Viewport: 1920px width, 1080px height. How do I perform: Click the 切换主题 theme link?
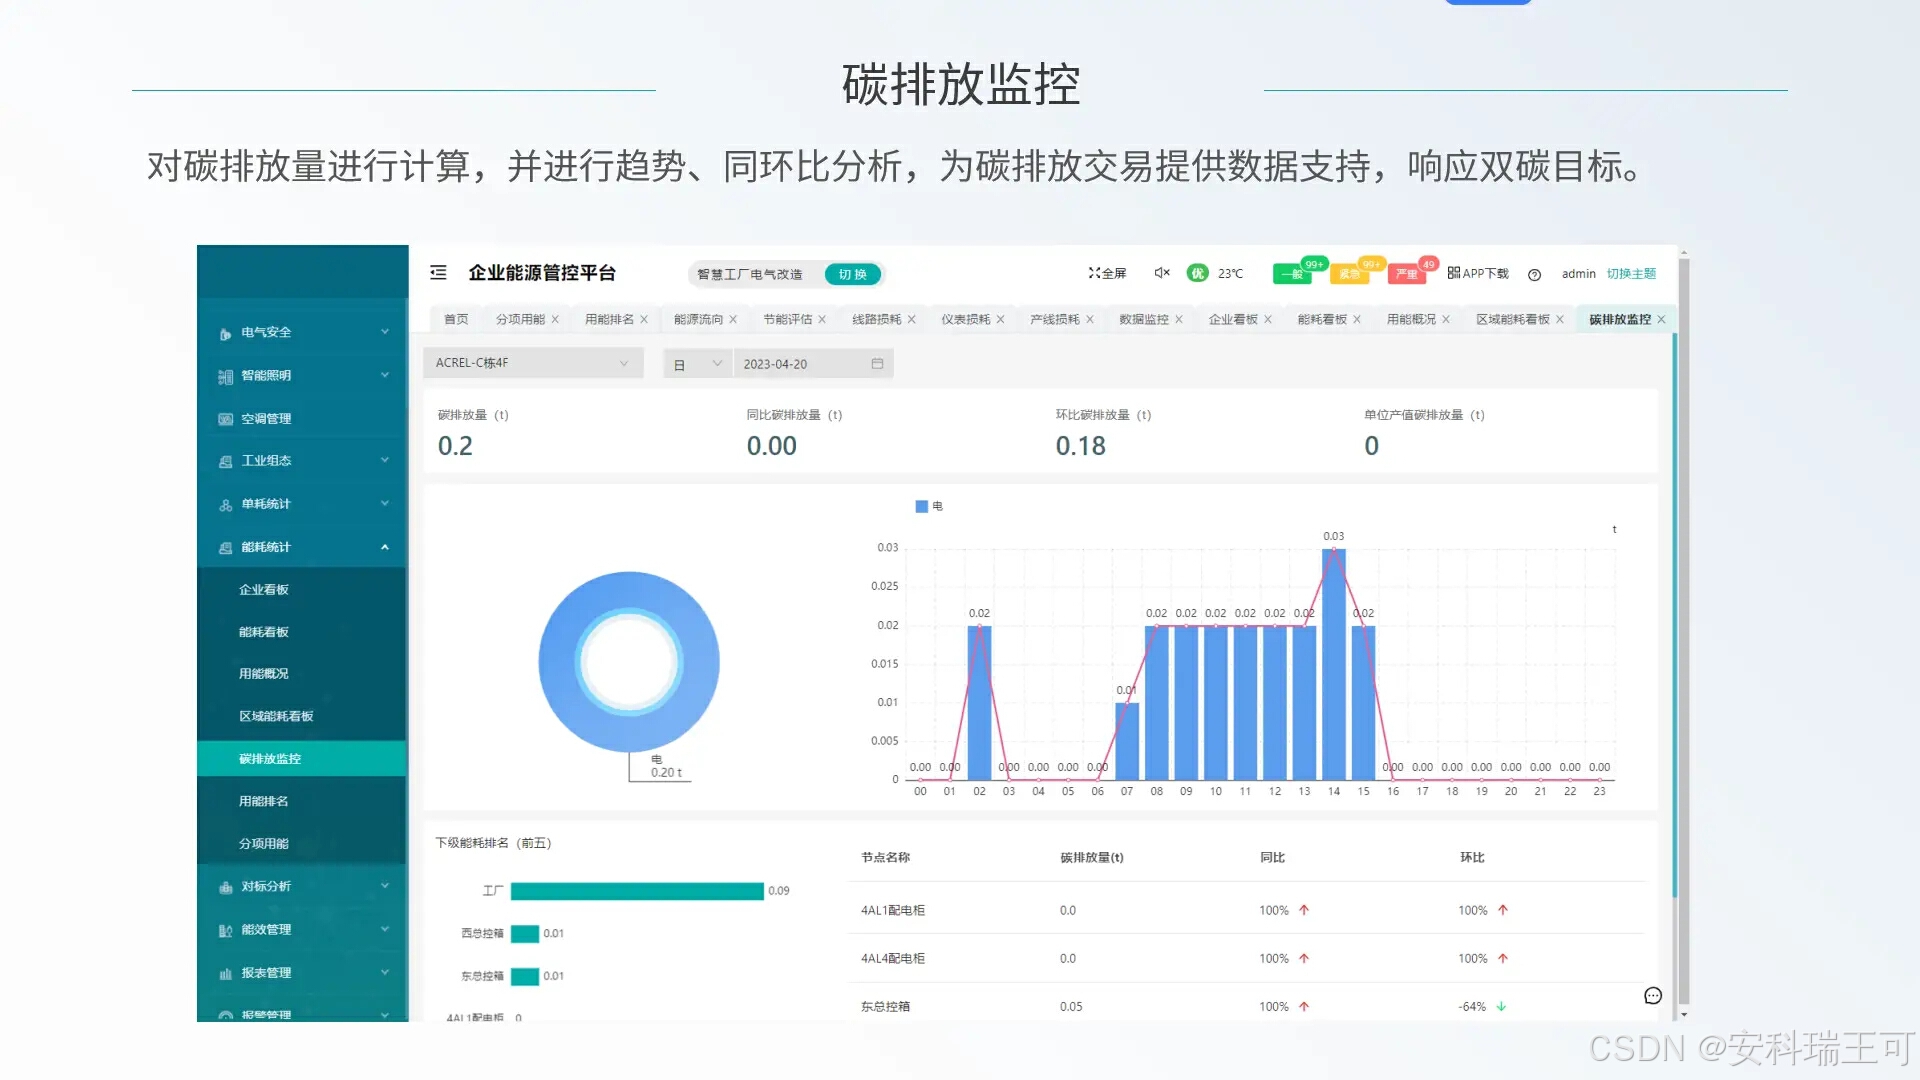pos(1631,273)
